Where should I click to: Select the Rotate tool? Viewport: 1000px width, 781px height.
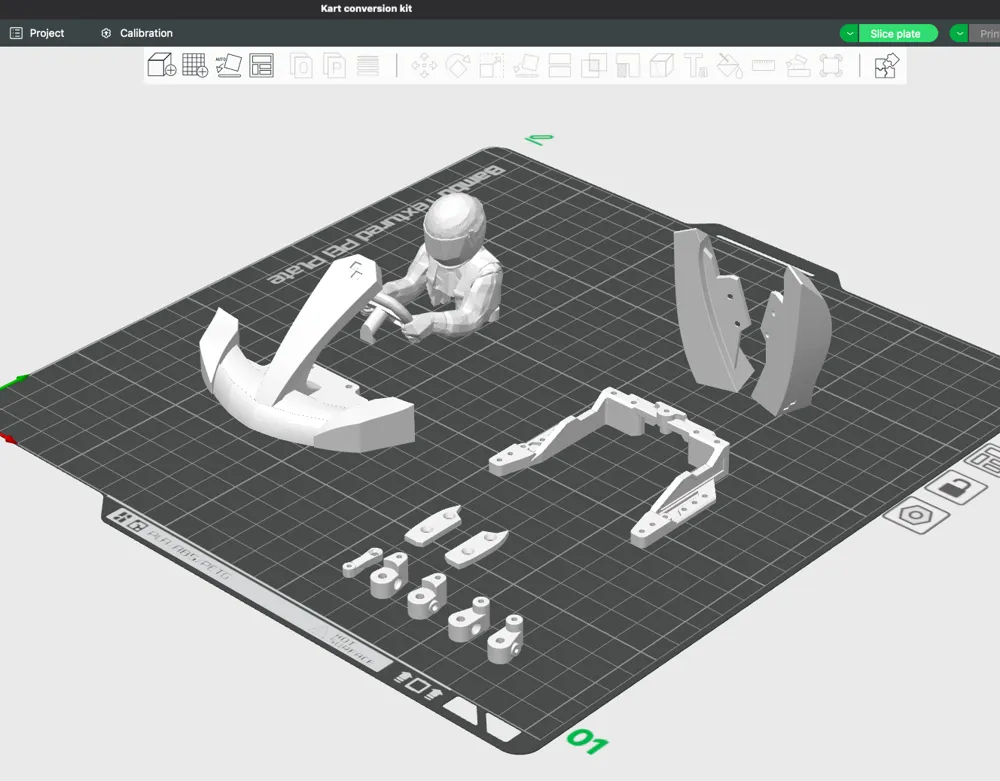(459, 66)
